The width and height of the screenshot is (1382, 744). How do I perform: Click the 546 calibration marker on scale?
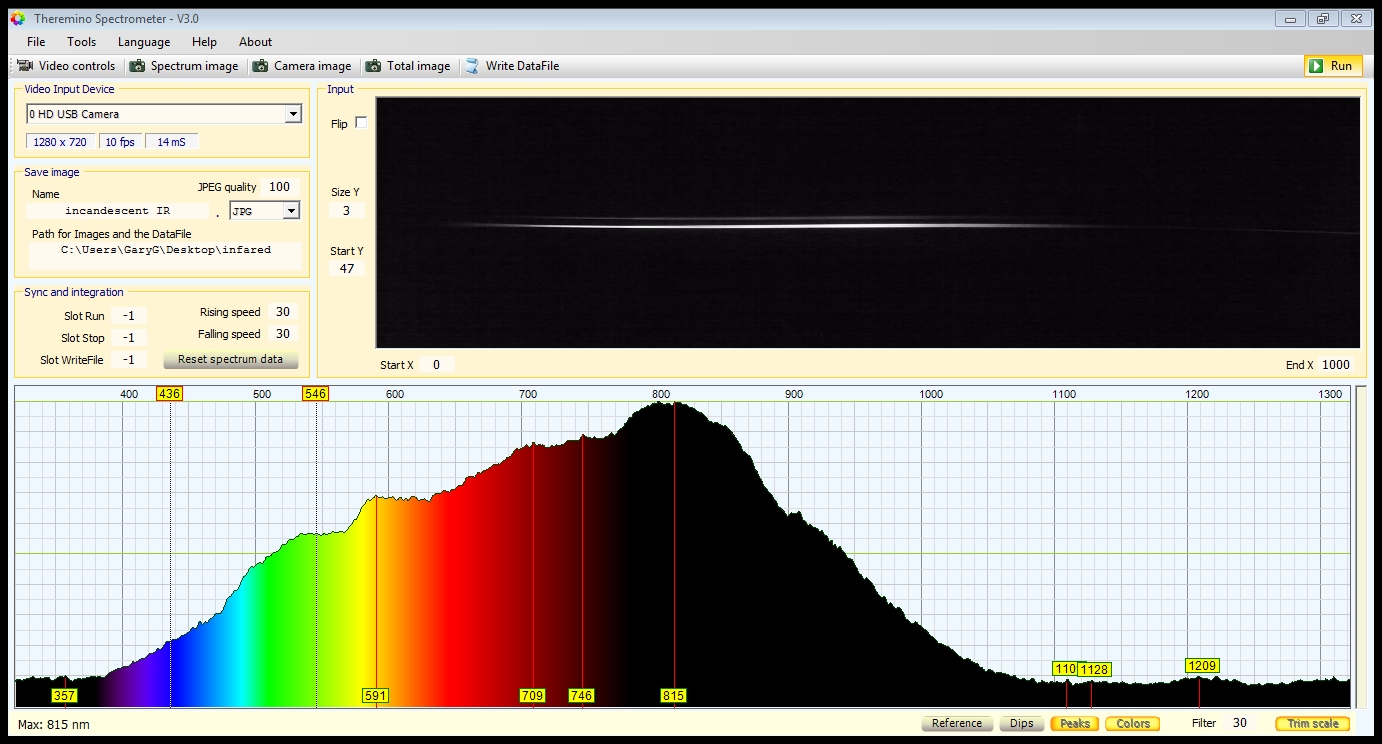(315, 394)
